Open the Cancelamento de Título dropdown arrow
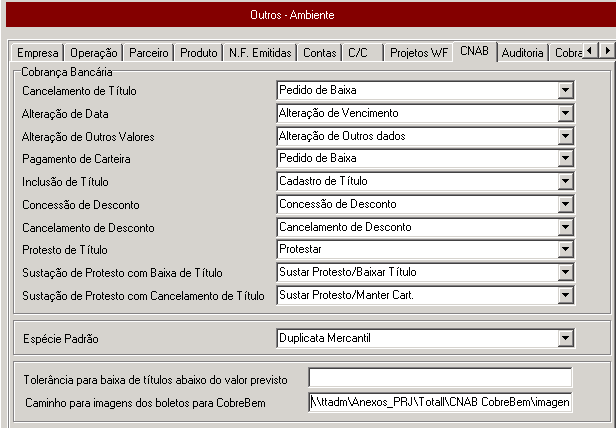This screenshot has width=616, height=428. 565,90
